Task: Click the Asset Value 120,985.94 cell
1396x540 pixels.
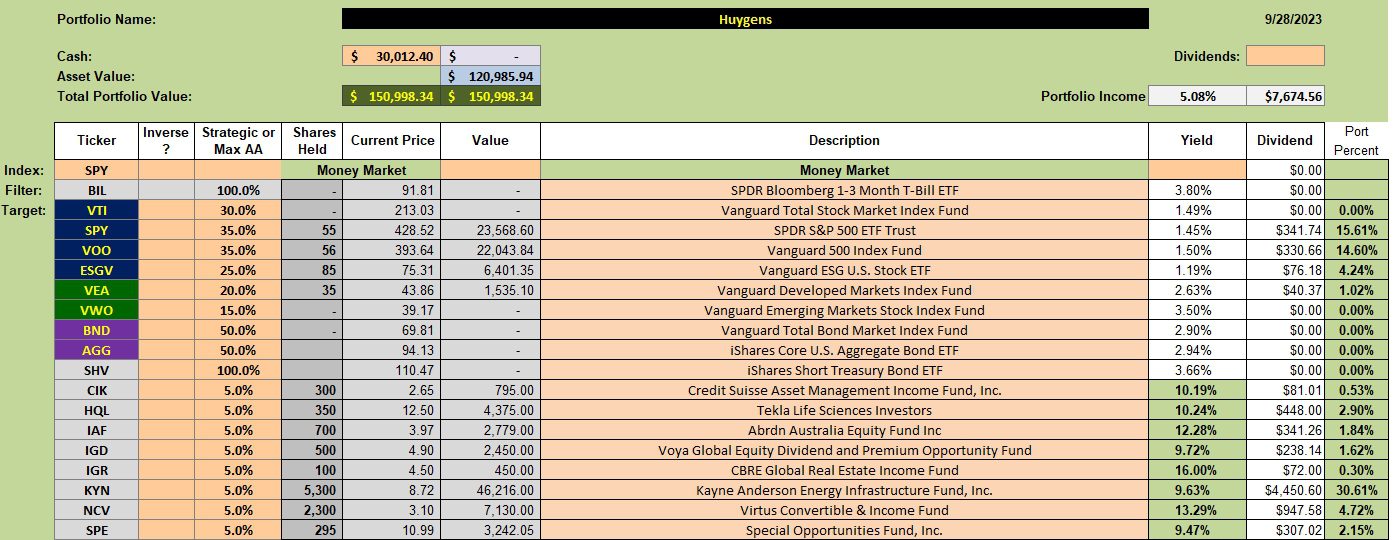Action: point(490,77)
